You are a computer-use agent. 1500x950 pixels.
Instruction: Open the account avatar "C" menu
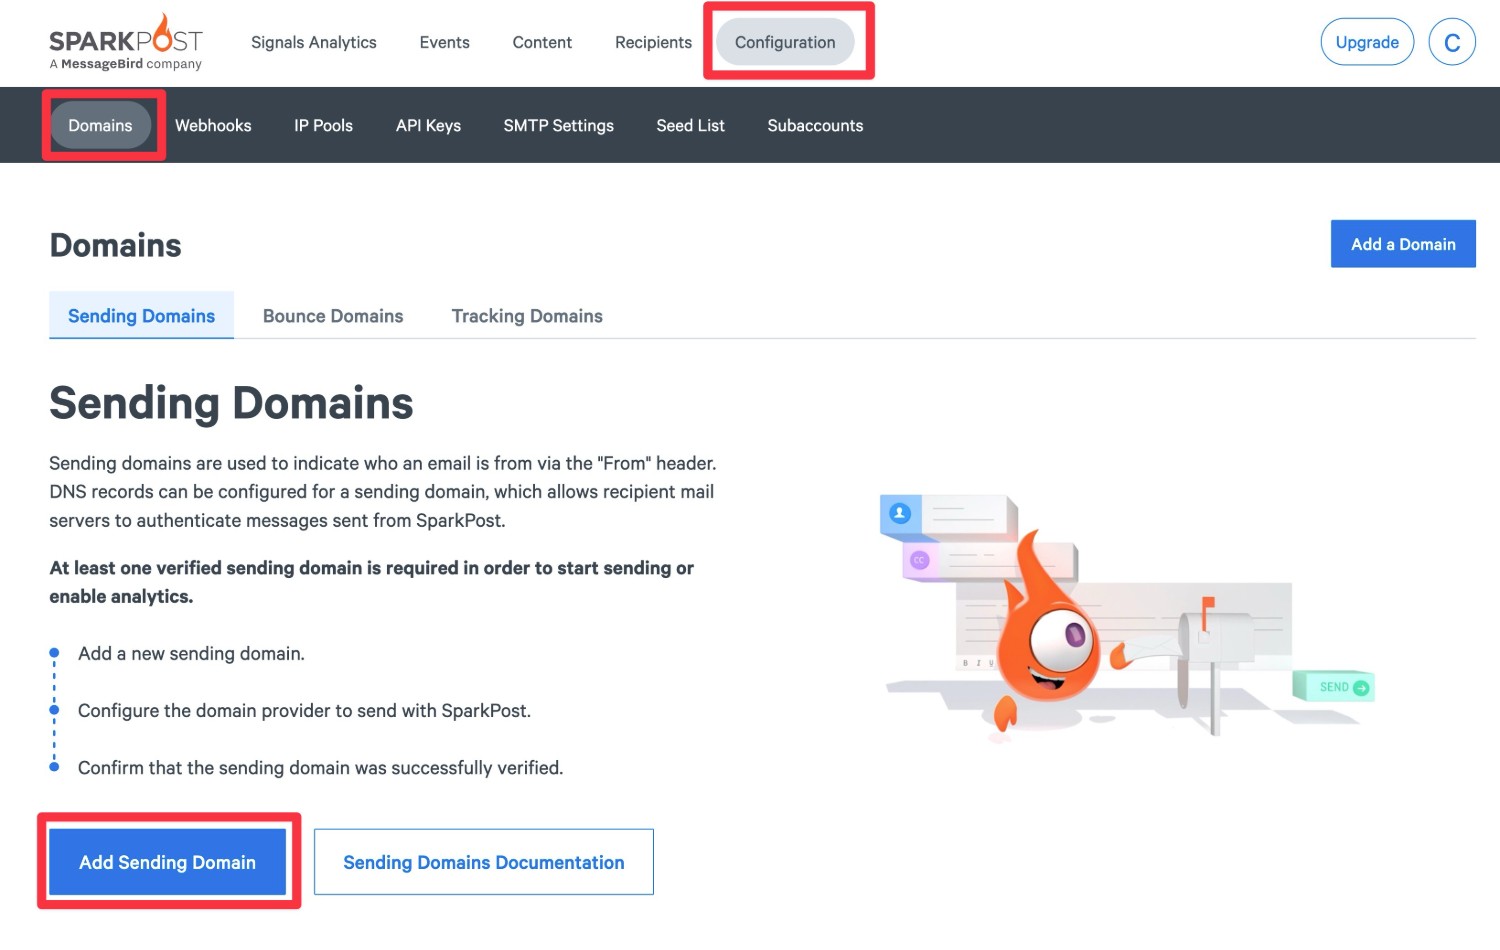[x=1452, y=42]
